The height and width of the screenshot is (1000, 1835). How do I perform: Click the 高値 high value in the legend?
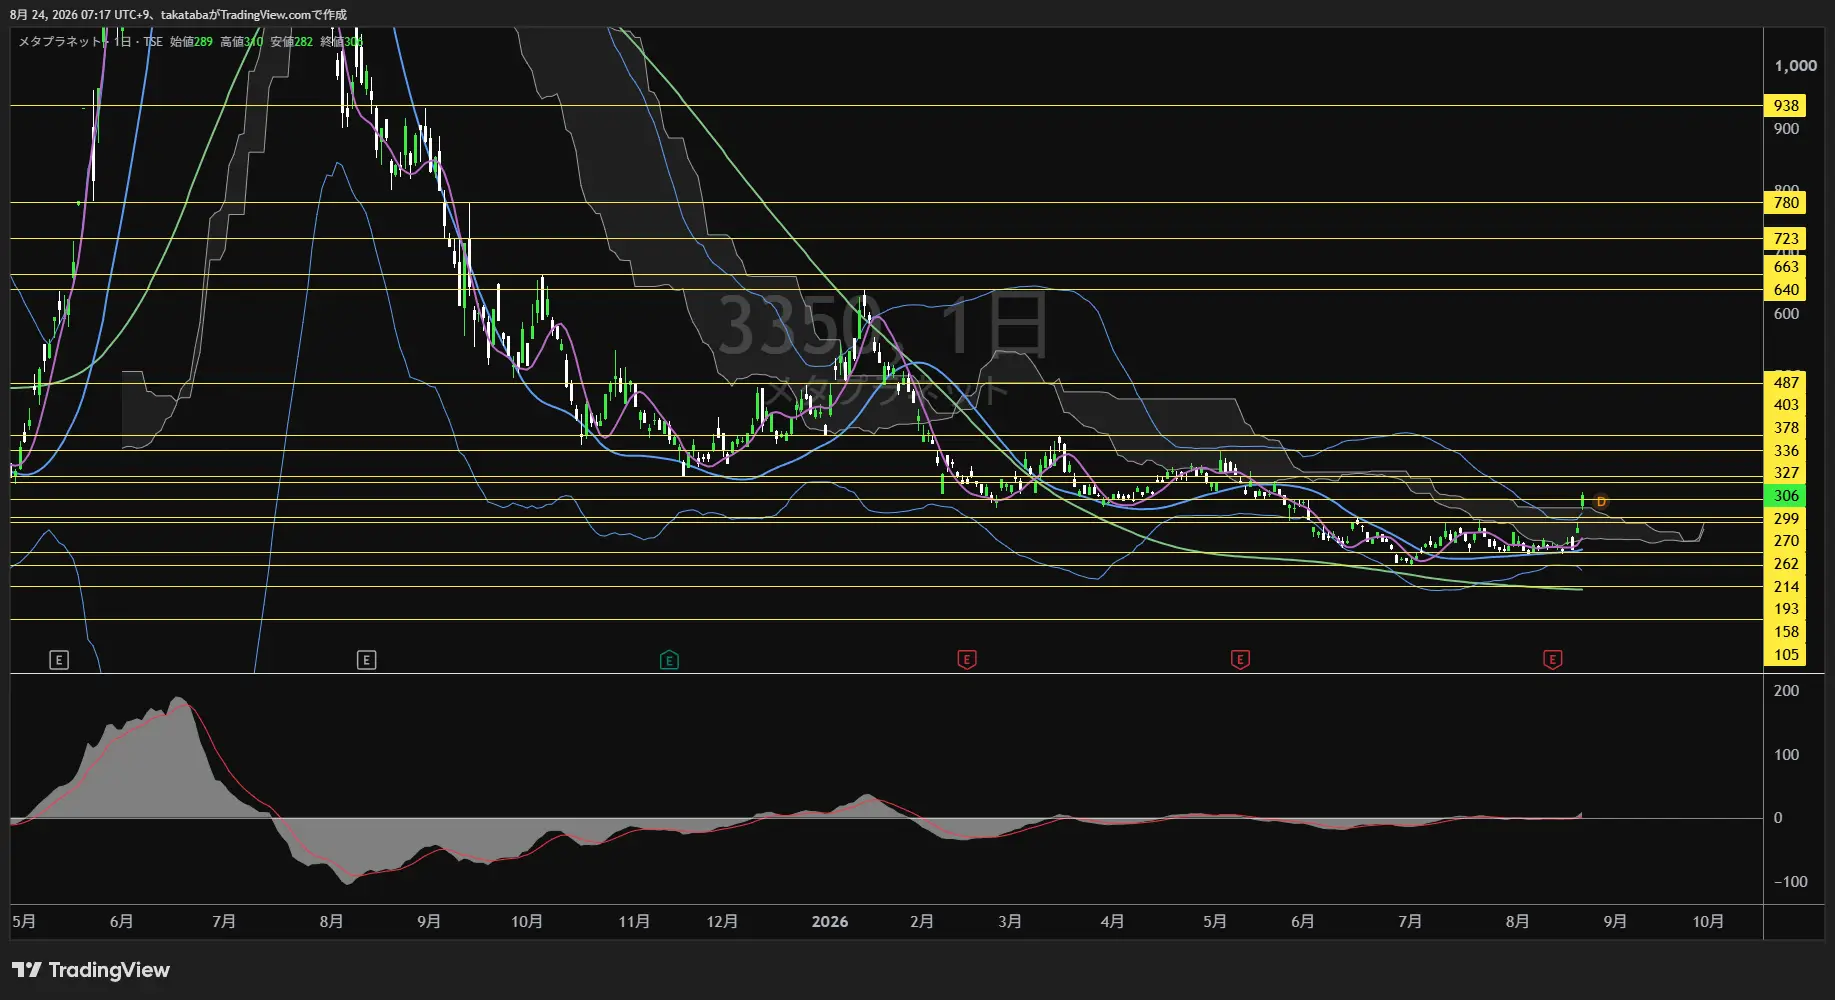[241, 42]
